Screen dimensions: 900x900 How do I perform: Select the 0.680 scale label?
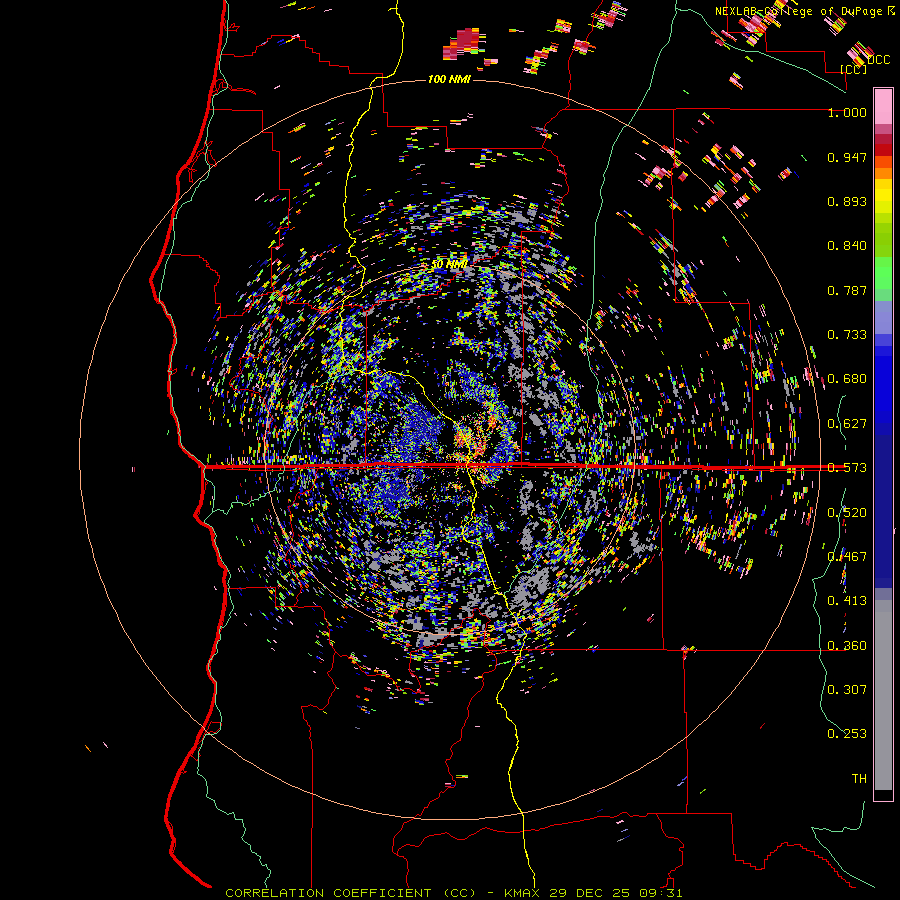(x=847, y=379)
